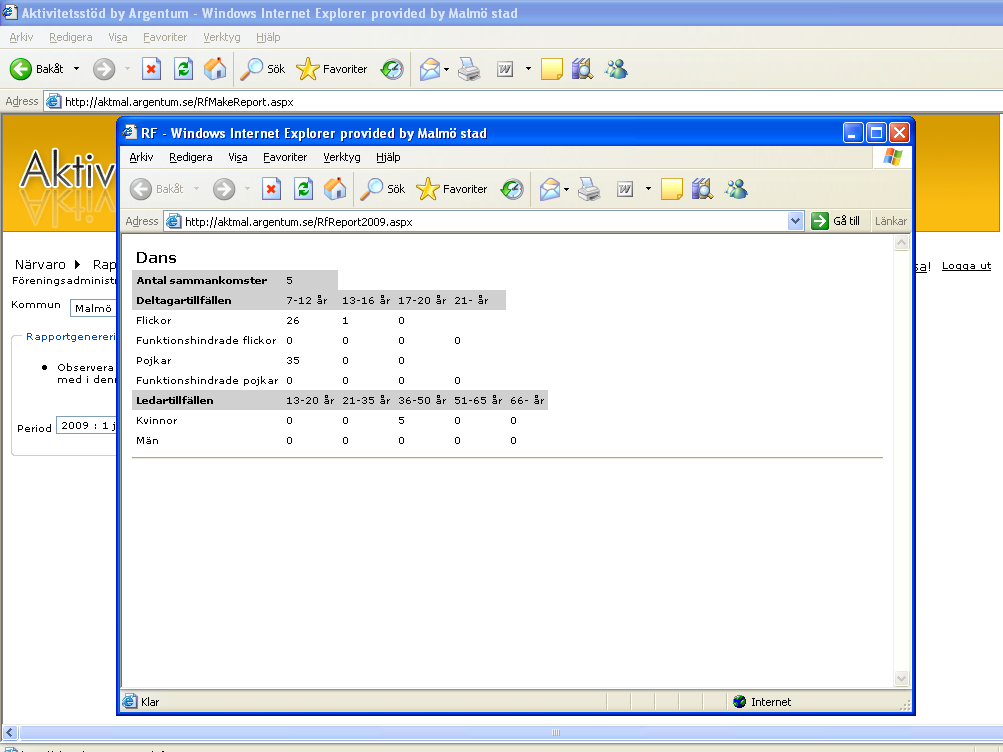The height and width of the screenshot is (752, 1003).
Task: Open the Period 2009 dropdown
Action: click(86, 425)
